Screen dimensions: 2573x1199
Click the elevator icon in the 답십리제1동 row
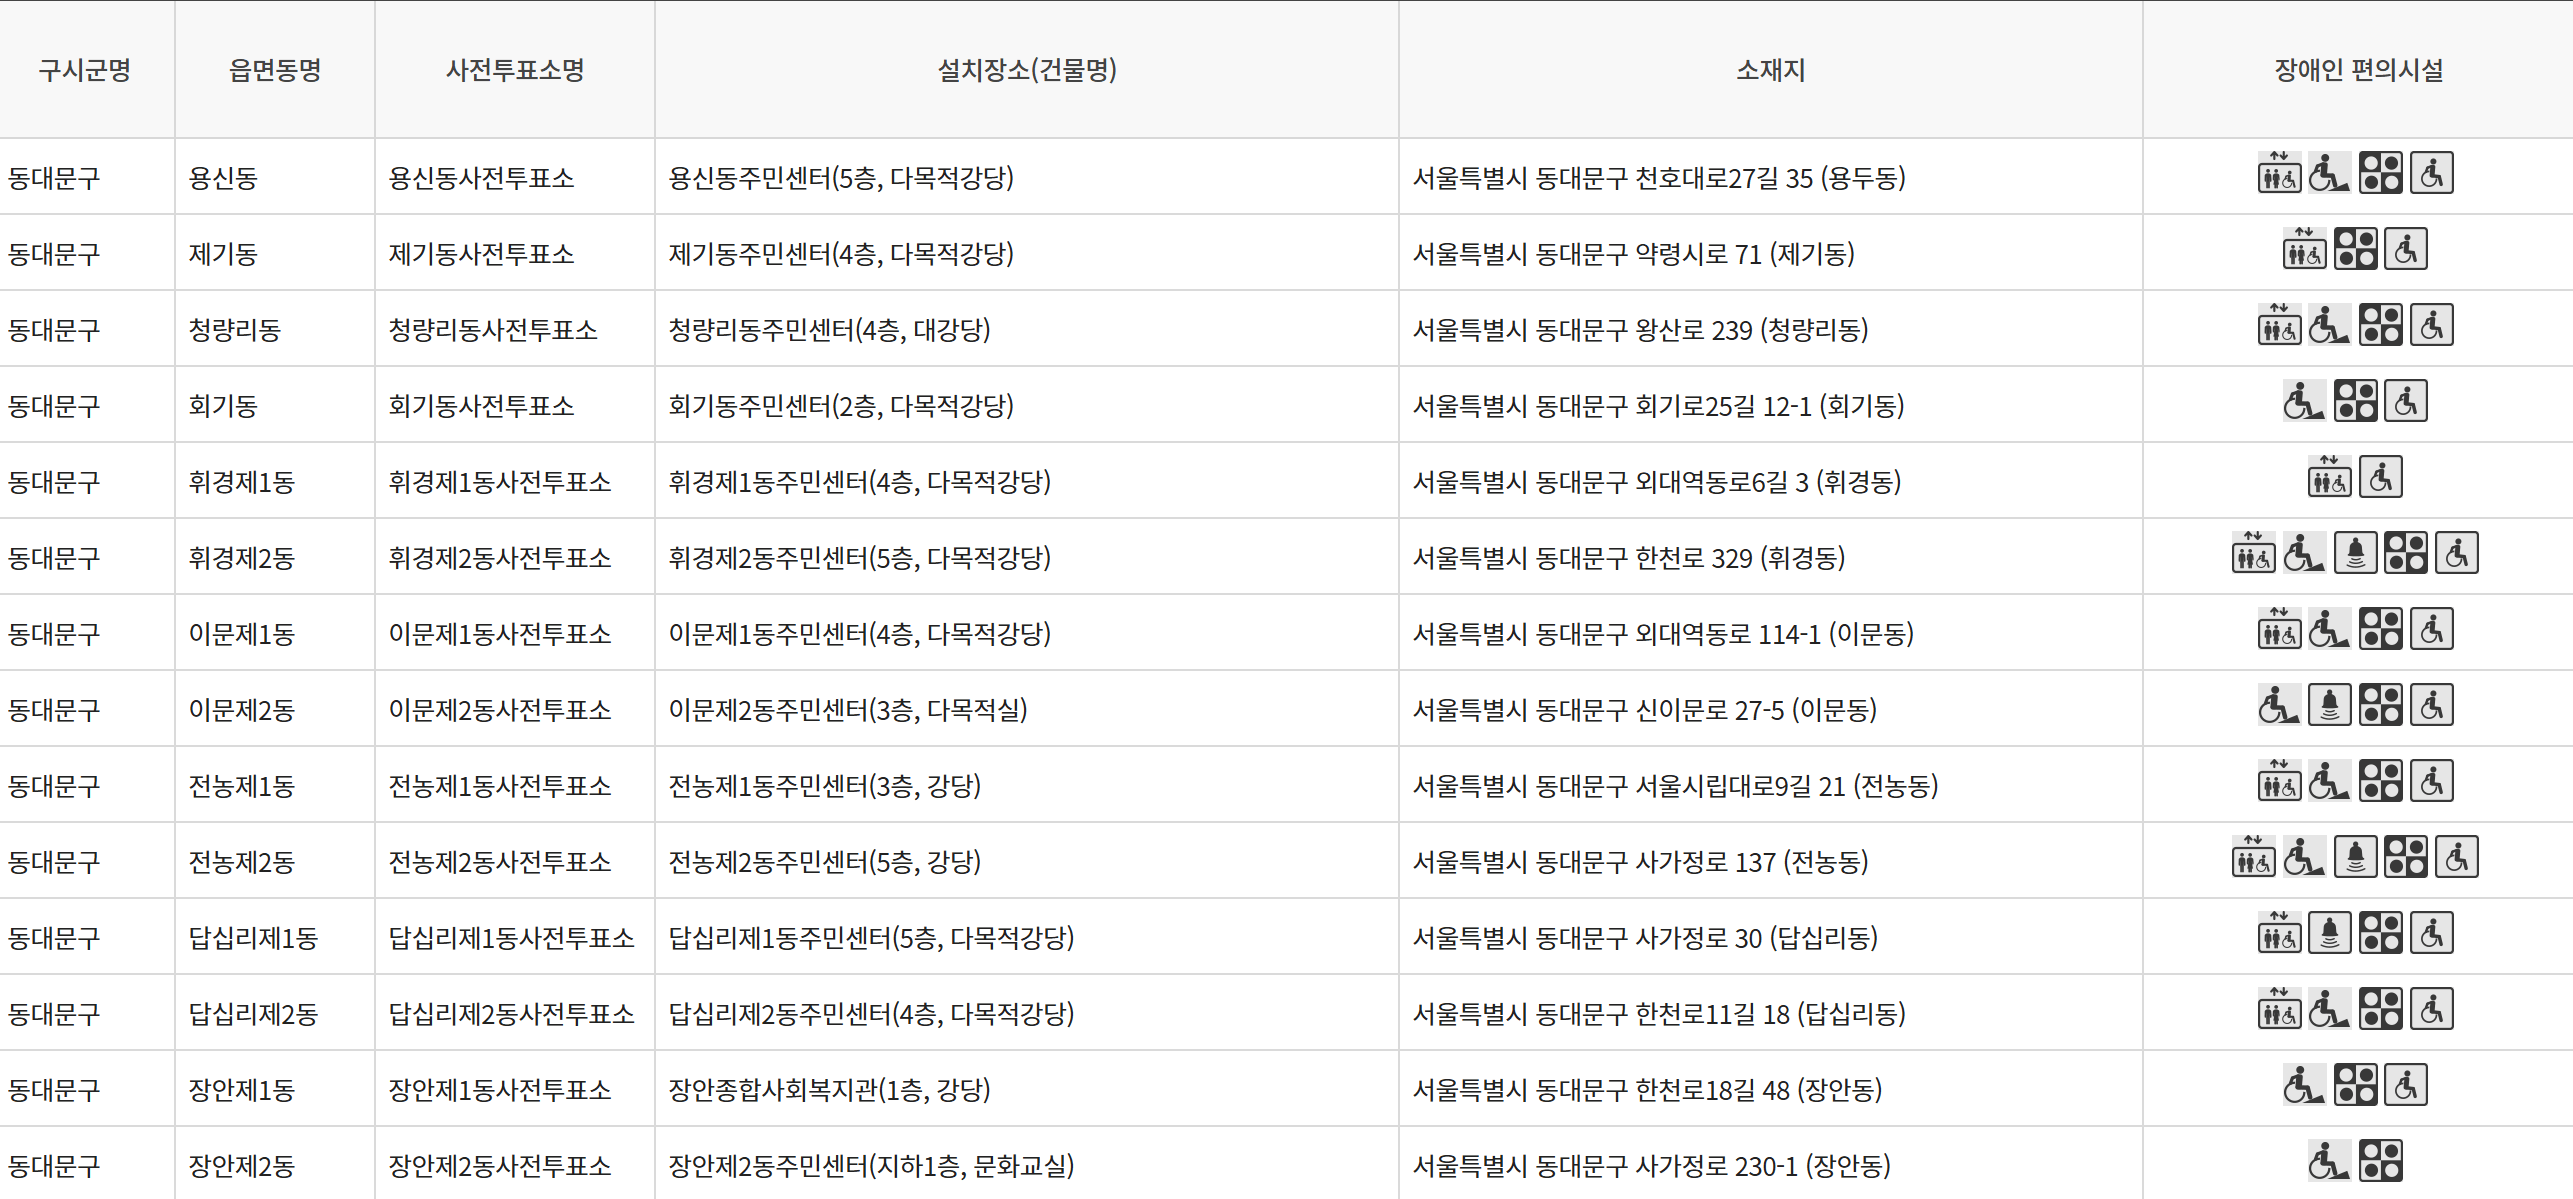2279,934
